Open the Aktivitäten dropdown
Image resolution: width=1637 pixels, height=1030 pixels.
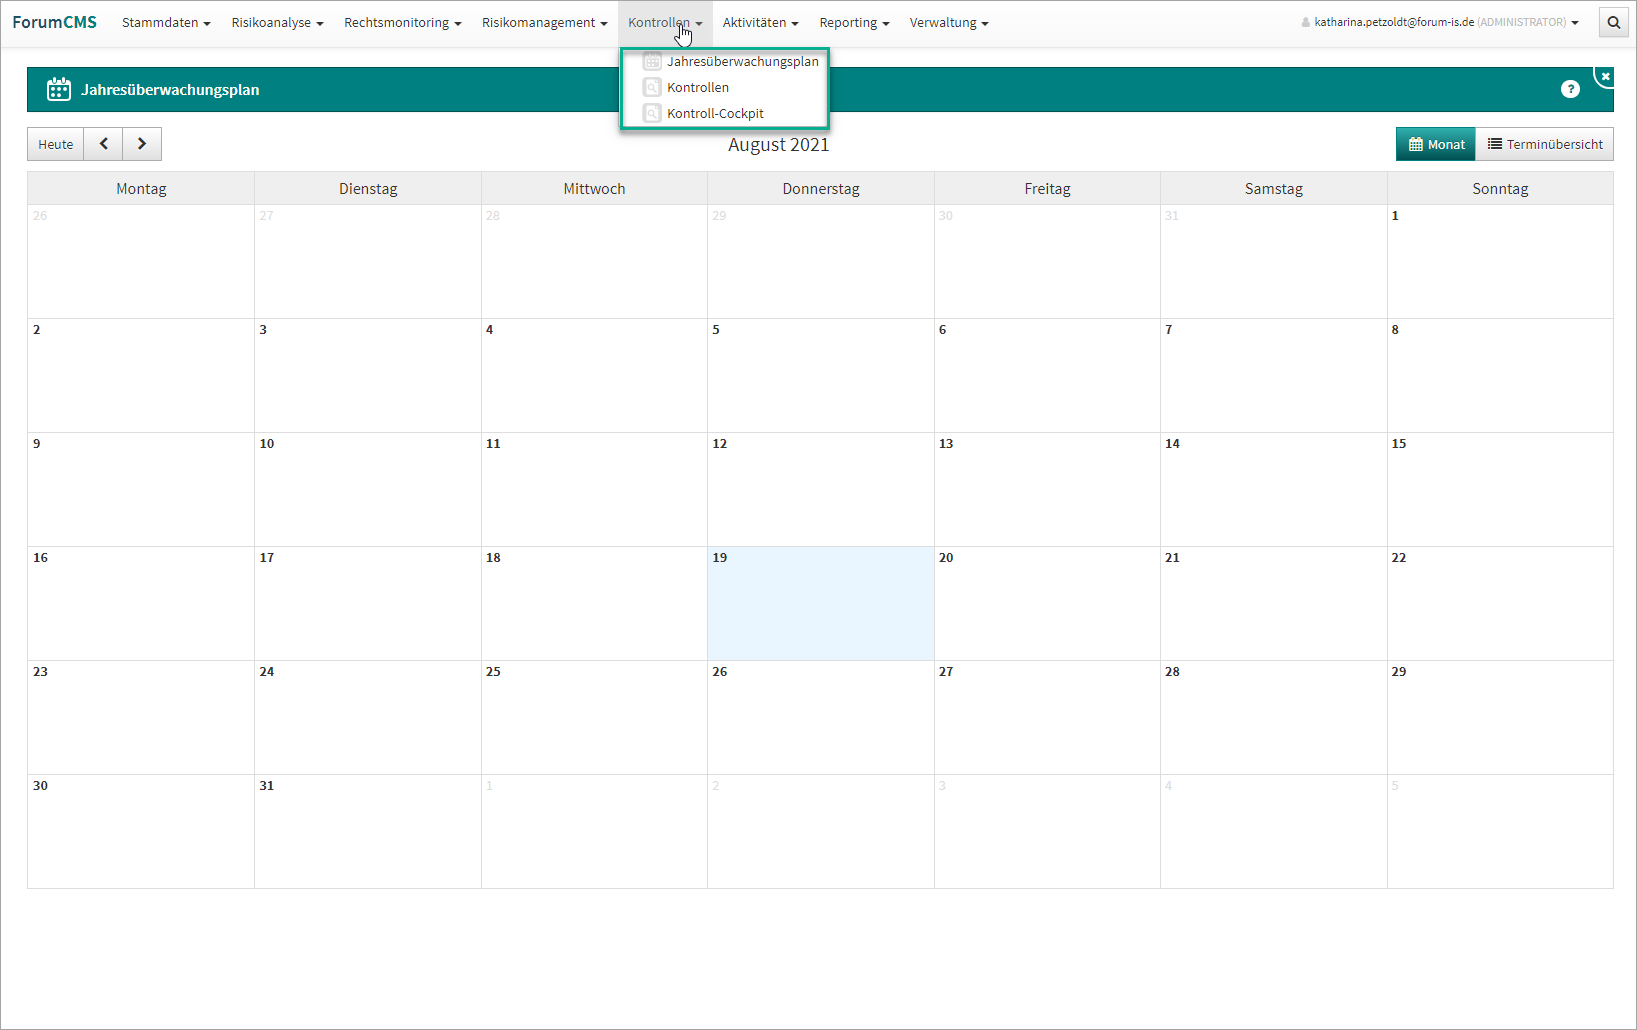[760, 22]
